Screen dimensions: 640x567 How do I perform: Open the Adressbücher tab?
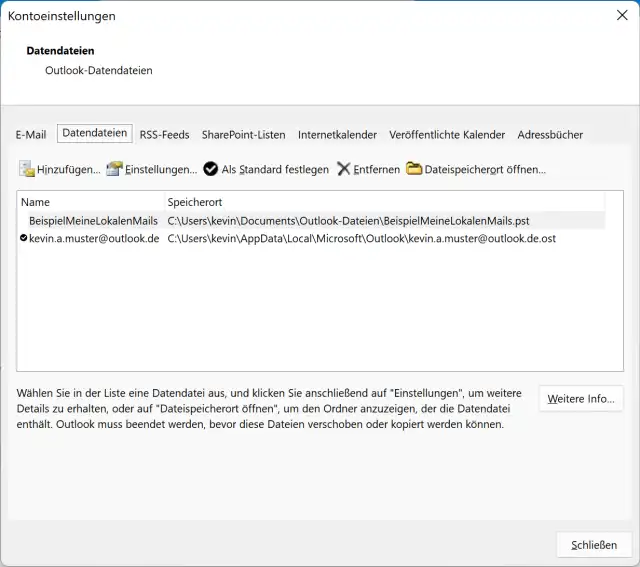click(550, 135)
